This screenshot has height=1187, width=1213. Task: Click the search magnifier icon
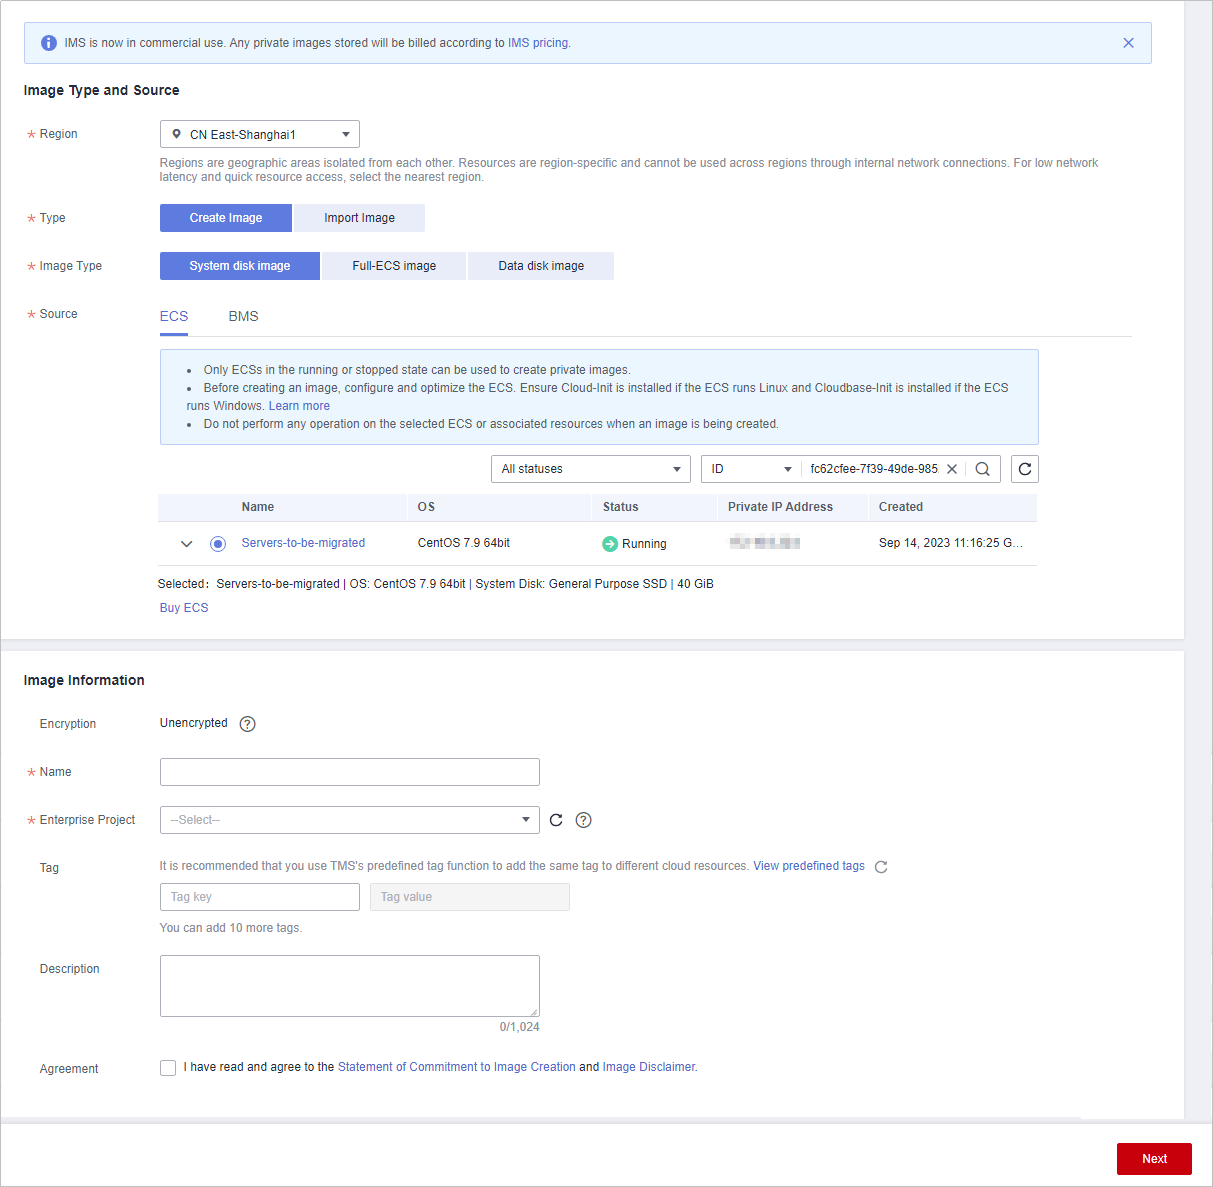(982, 469)
